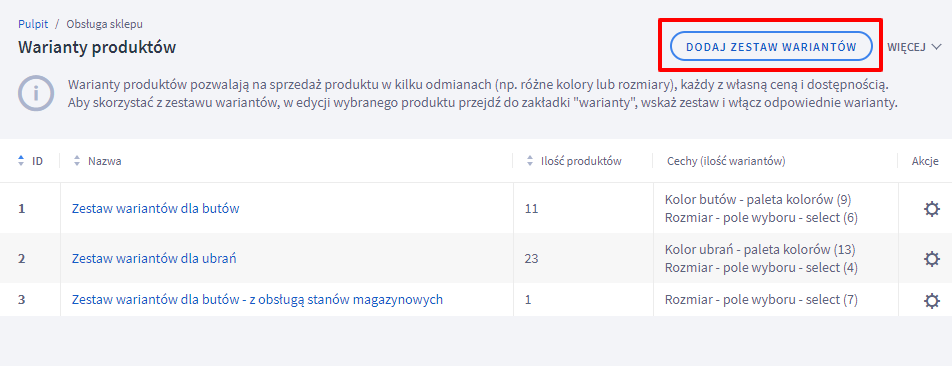Sort table using Nazwa column arrows
This screenshot has width=952, height=366.
(x=76, y=161)
